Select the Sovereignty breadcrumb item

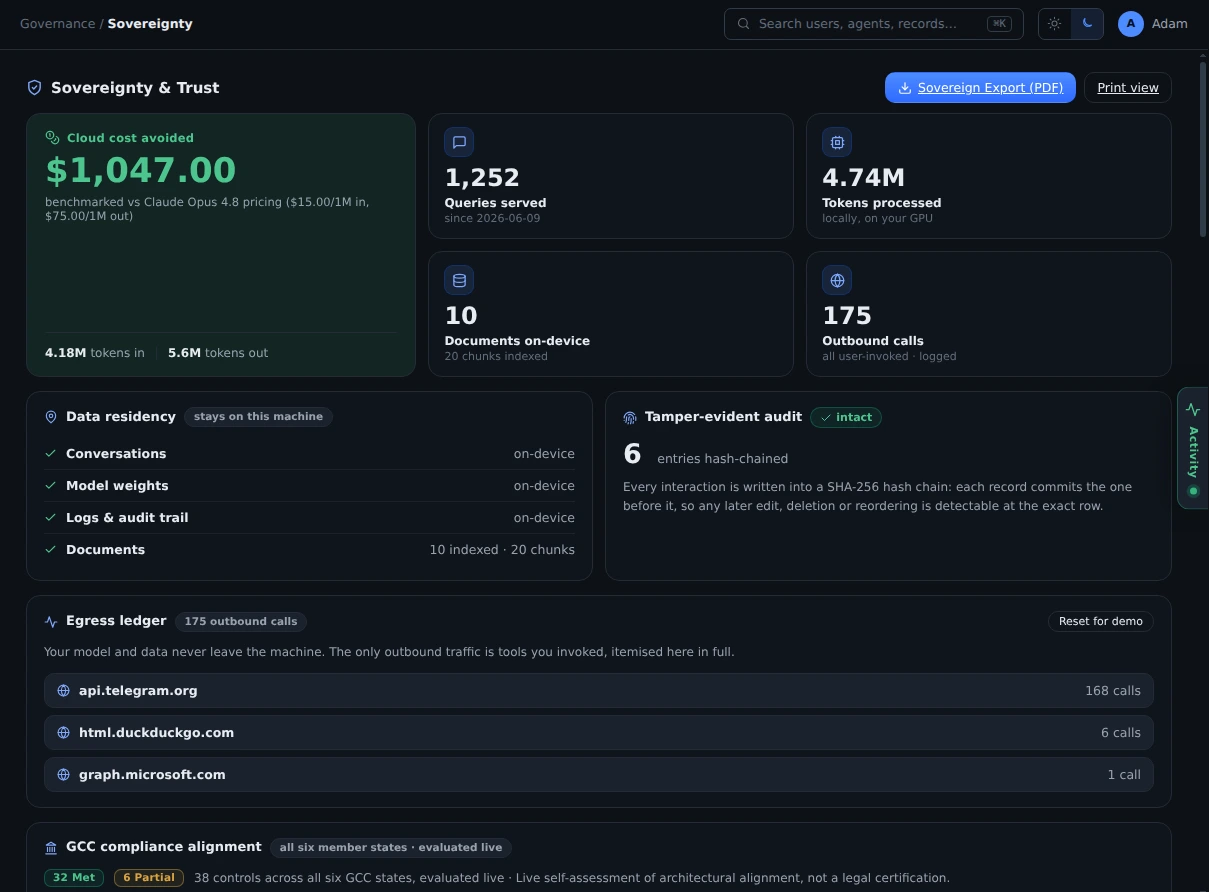150,24
